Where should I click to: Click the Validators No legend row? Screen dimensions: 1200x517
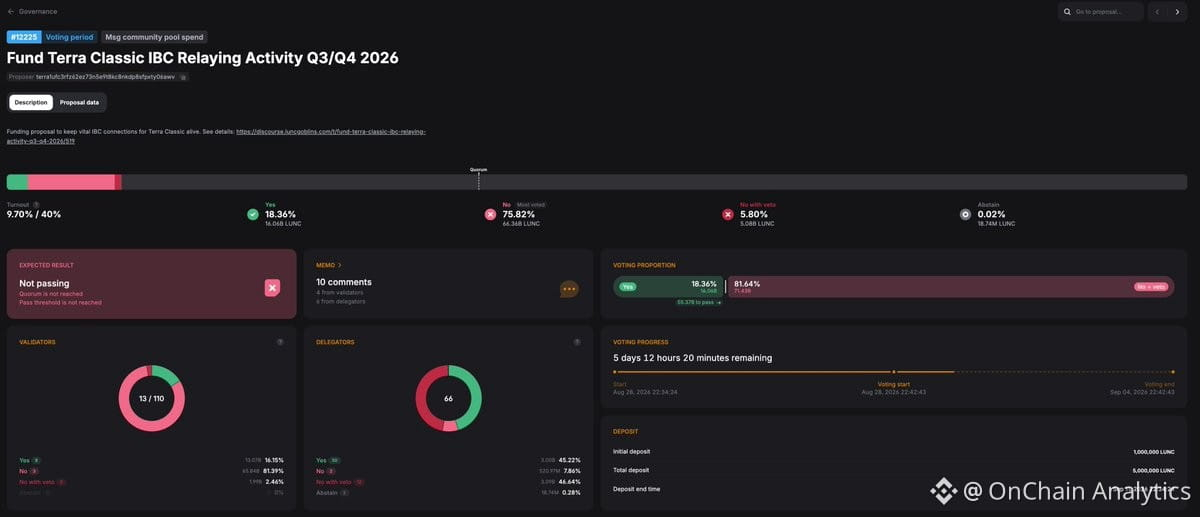pos(150,471)
